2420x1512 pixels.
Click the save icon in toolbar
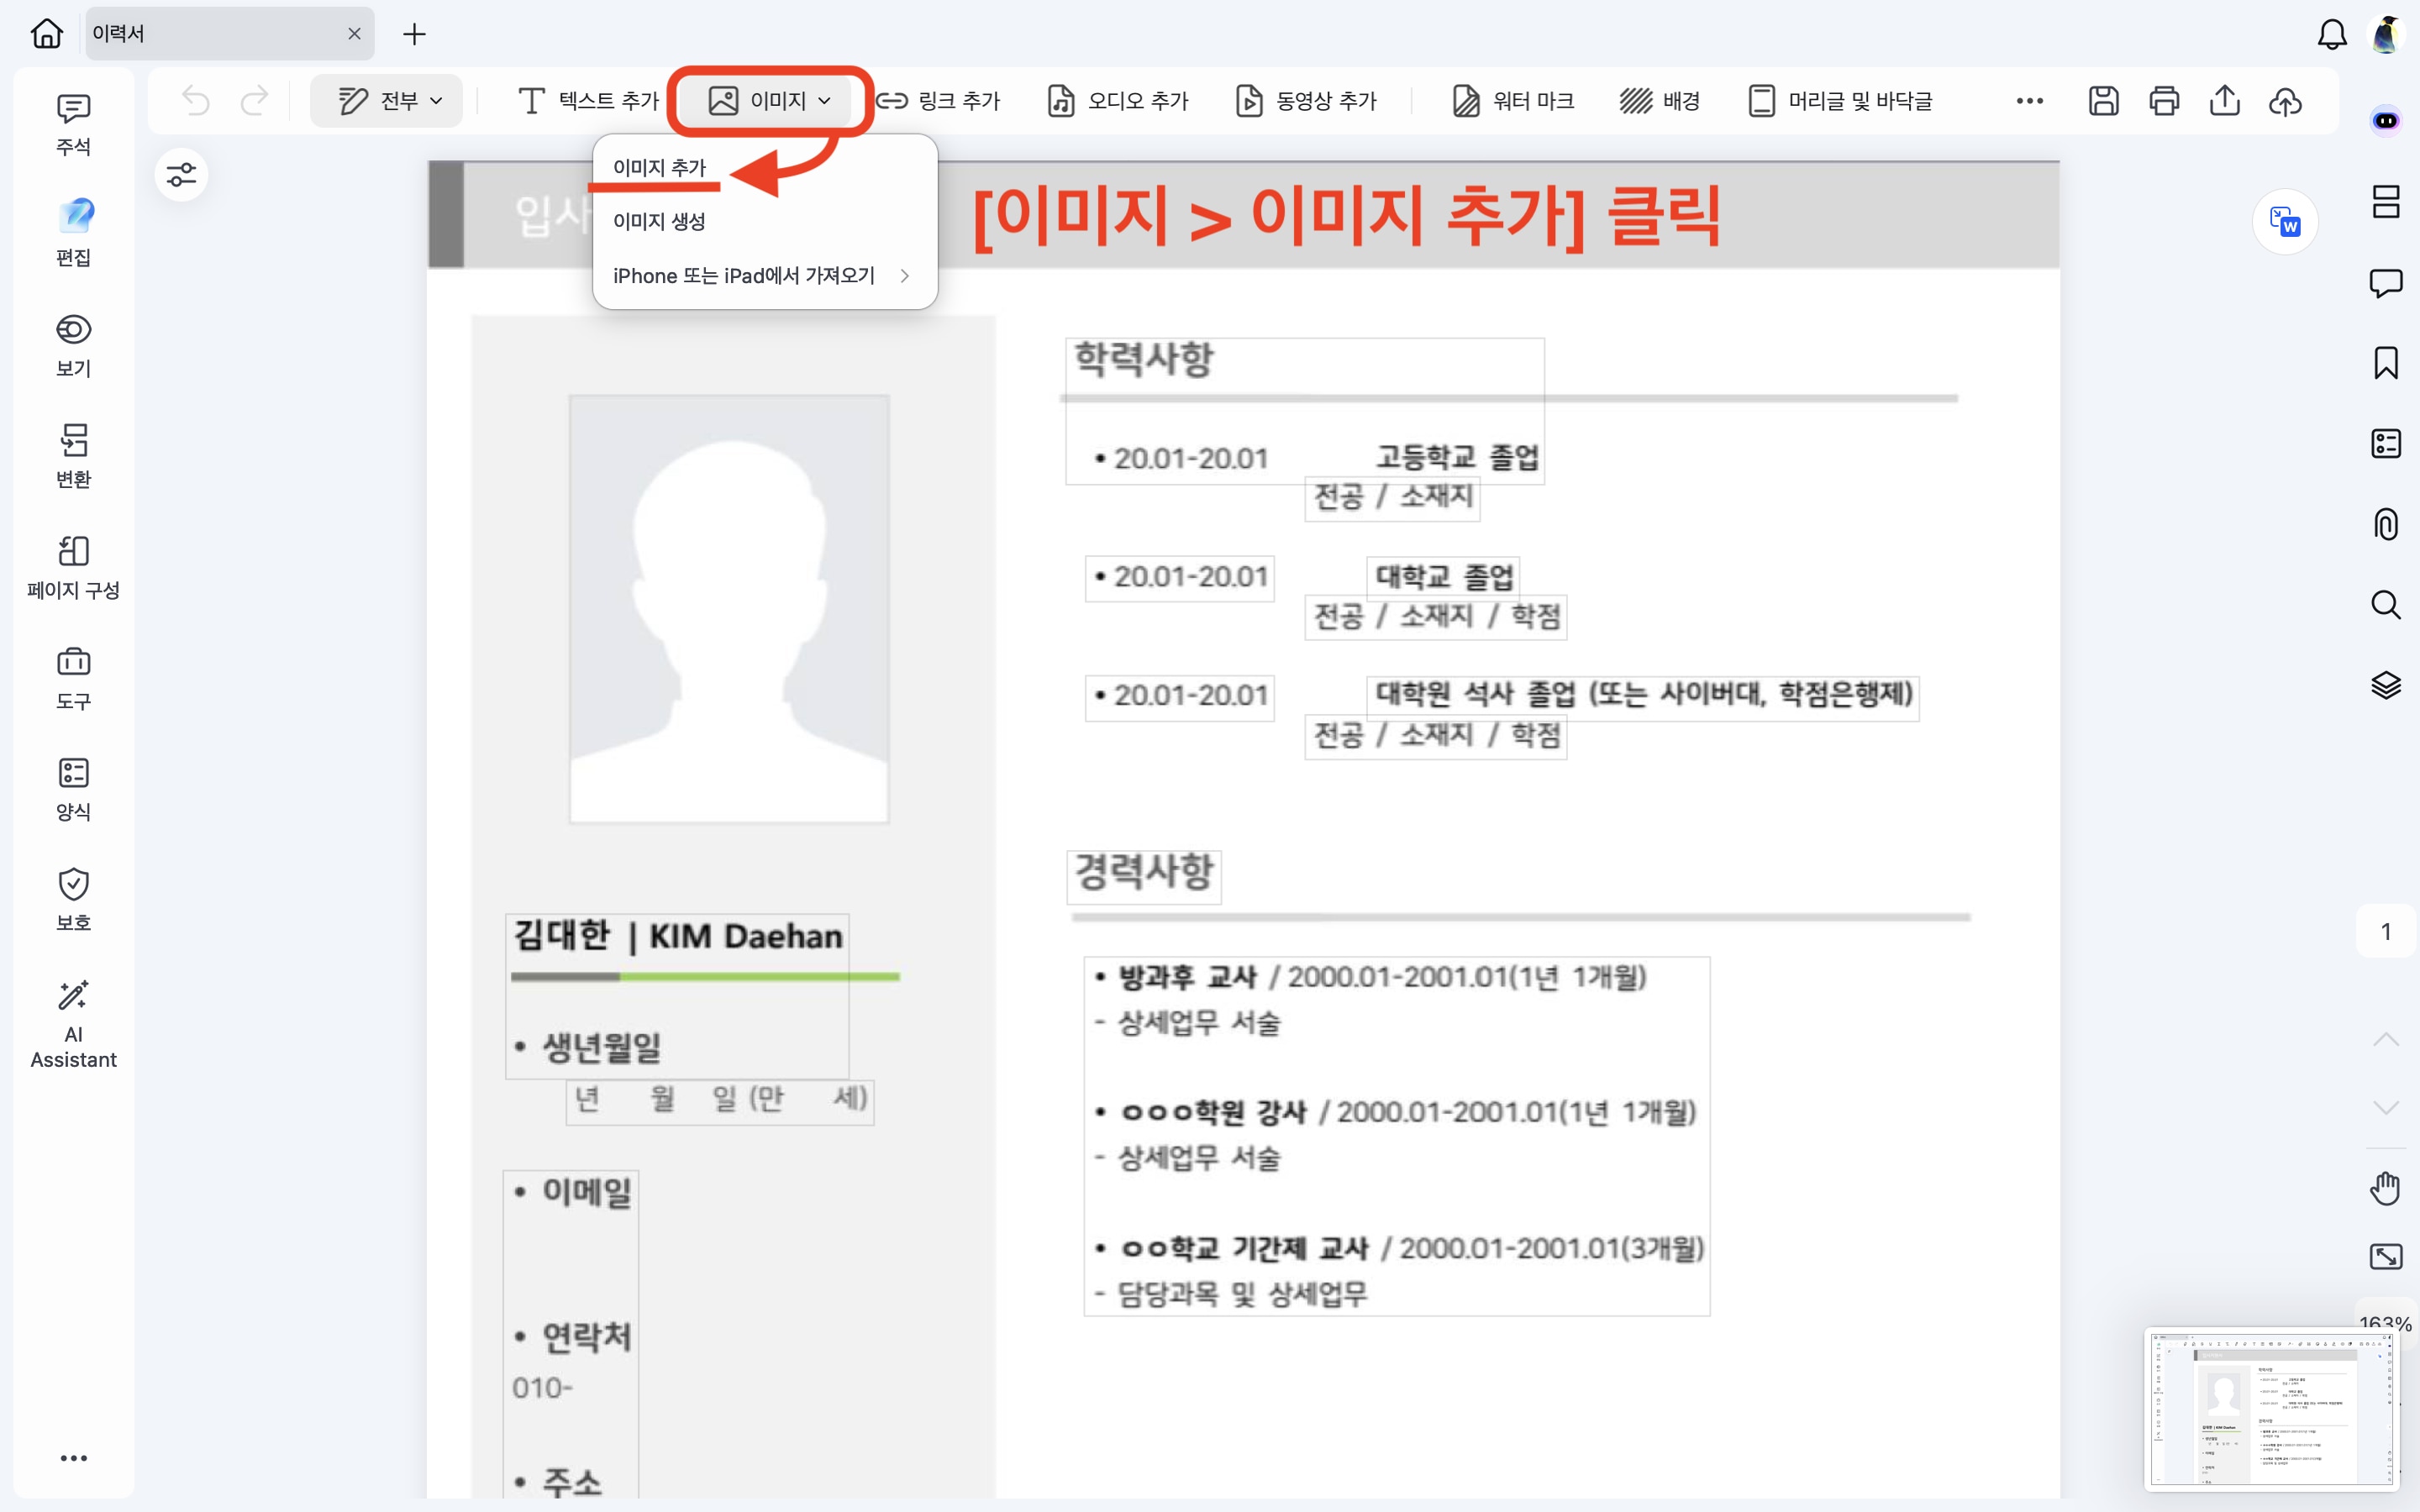point(2103,101)
